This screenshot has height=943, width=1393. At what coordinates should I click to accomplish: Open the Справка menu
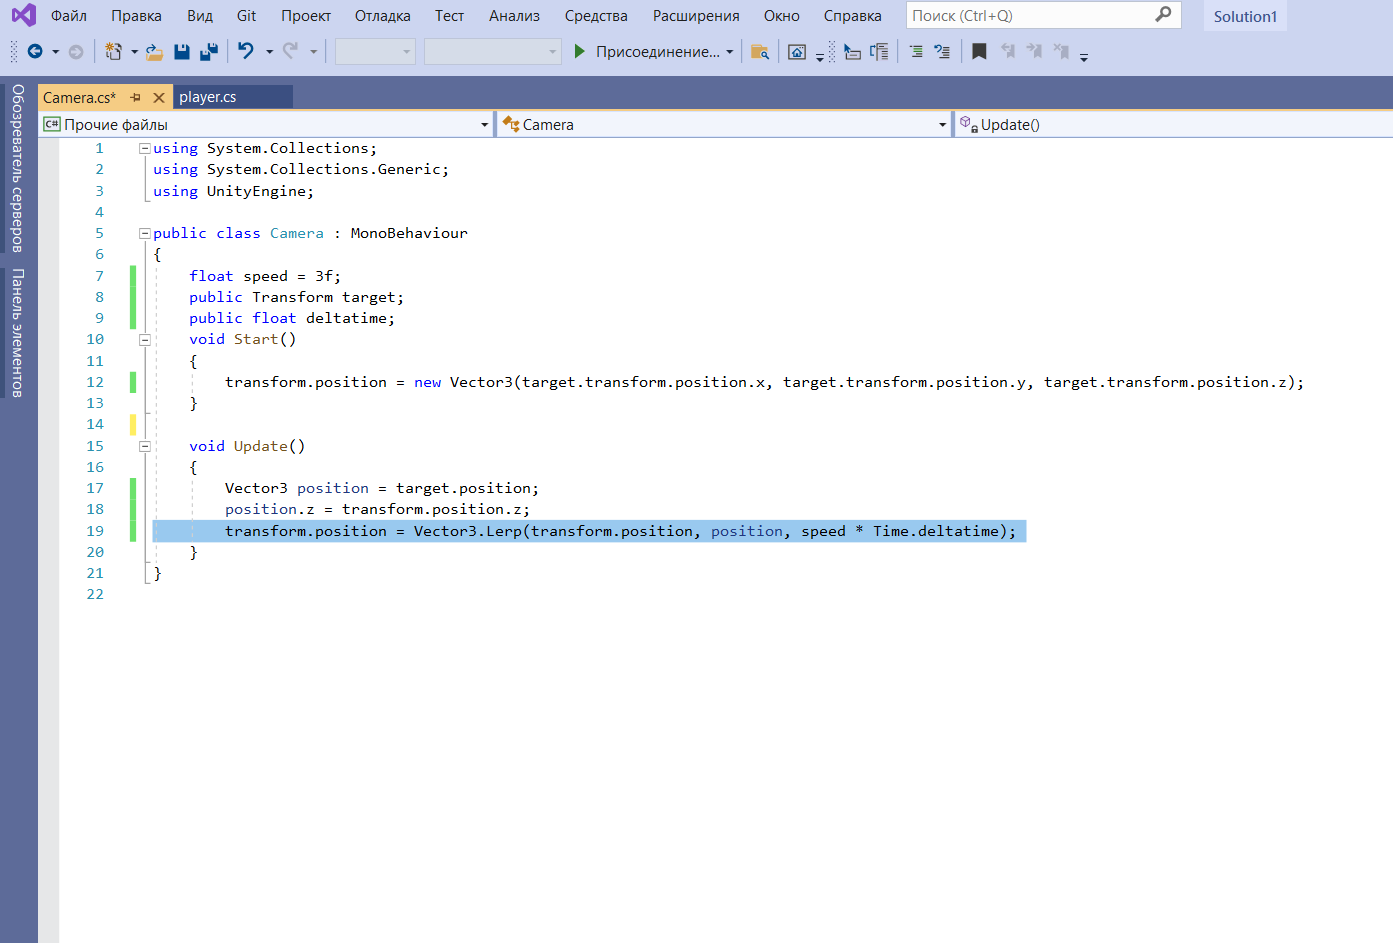[852, 15]
